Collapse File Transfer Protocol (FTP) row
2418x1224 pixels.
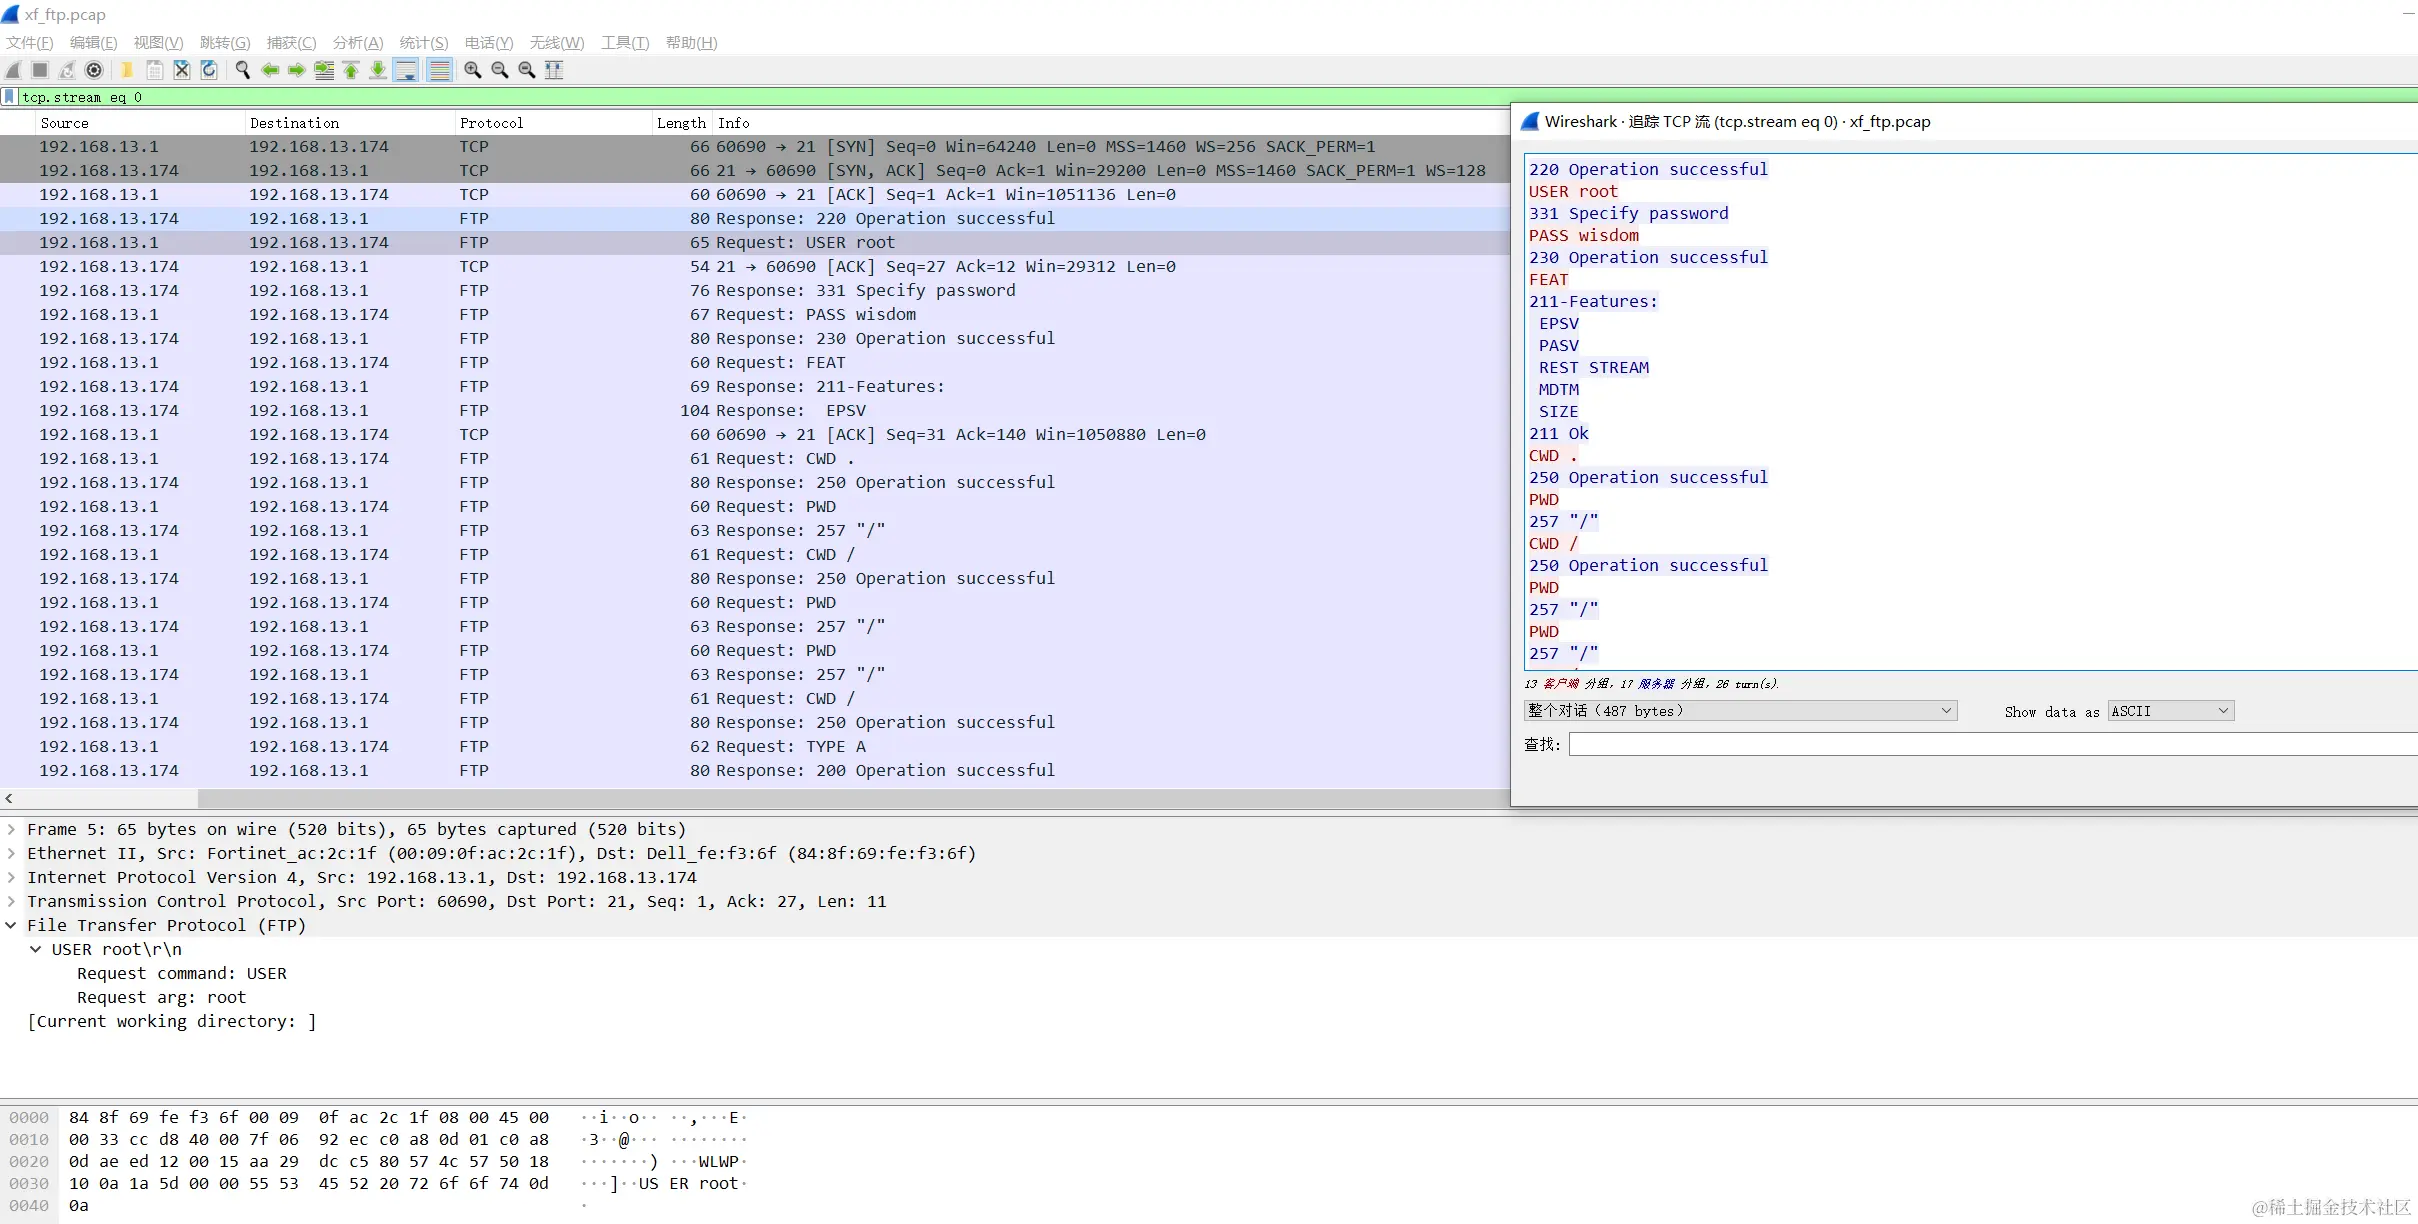click(11, 925)
